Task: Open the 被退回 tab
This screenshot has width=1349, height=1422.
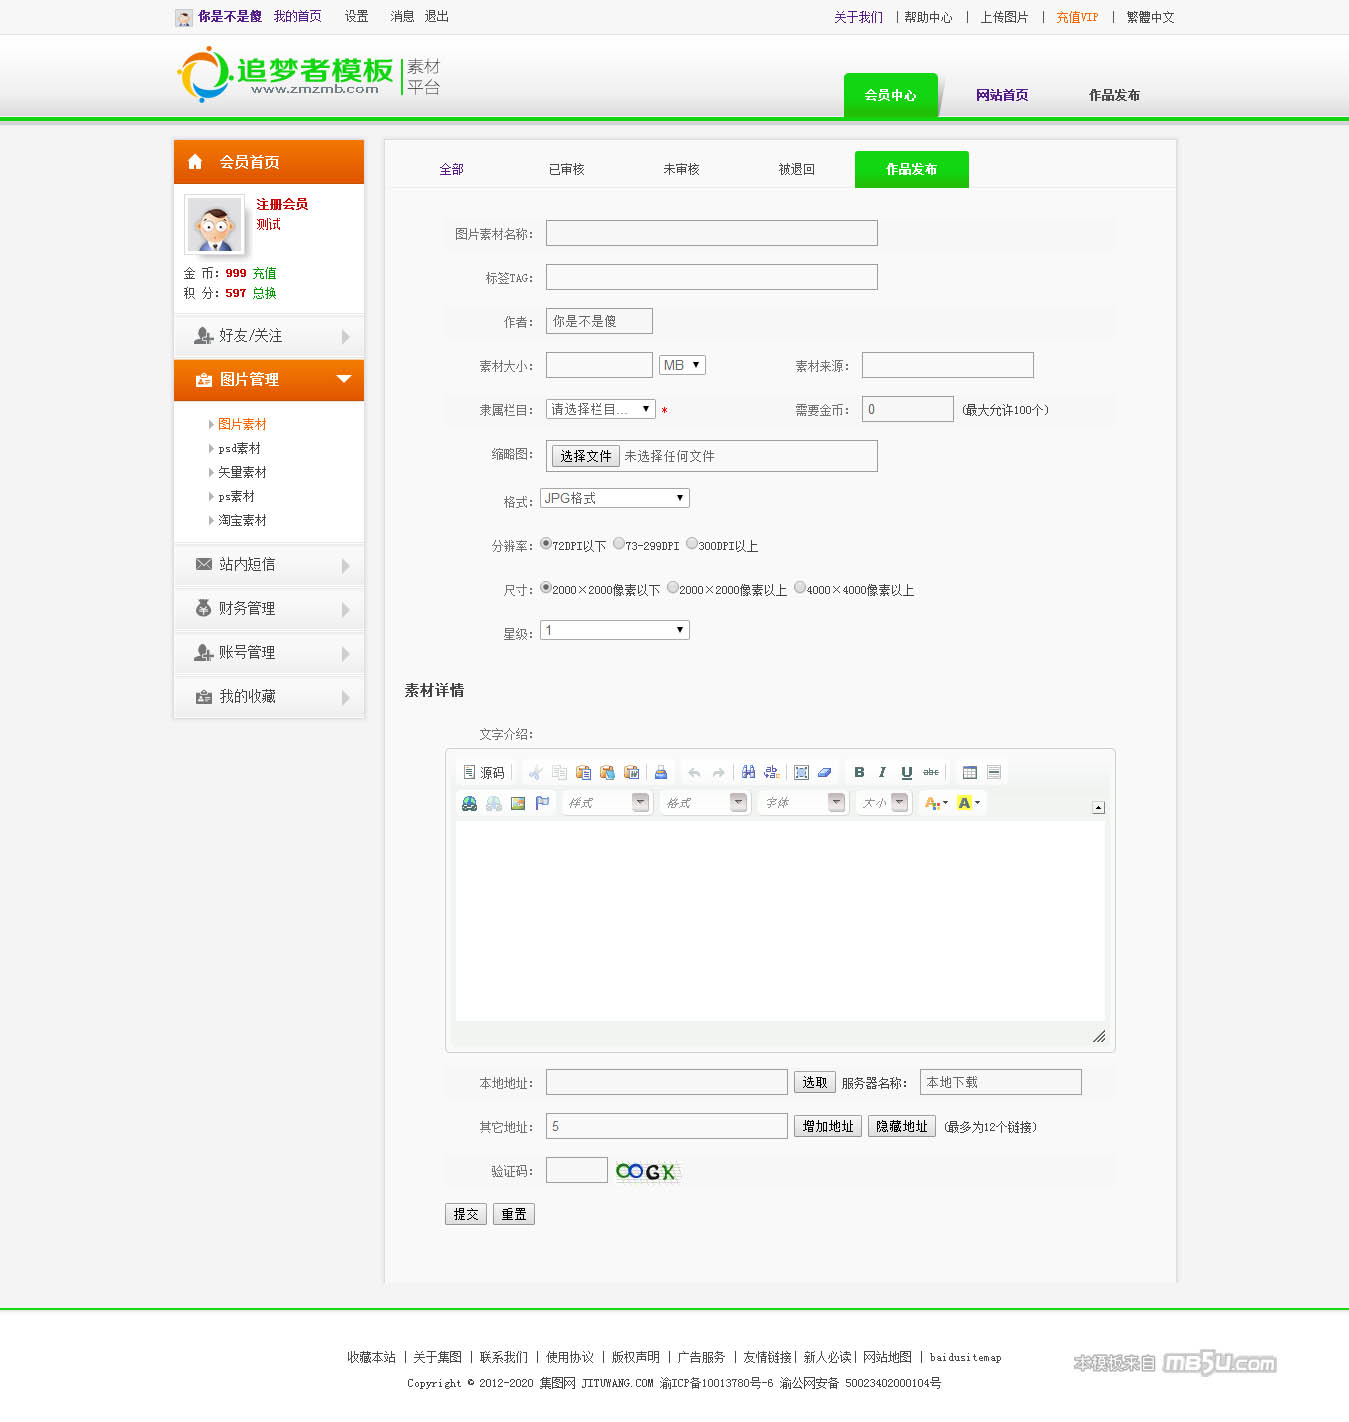Action: tap(796, 170)
